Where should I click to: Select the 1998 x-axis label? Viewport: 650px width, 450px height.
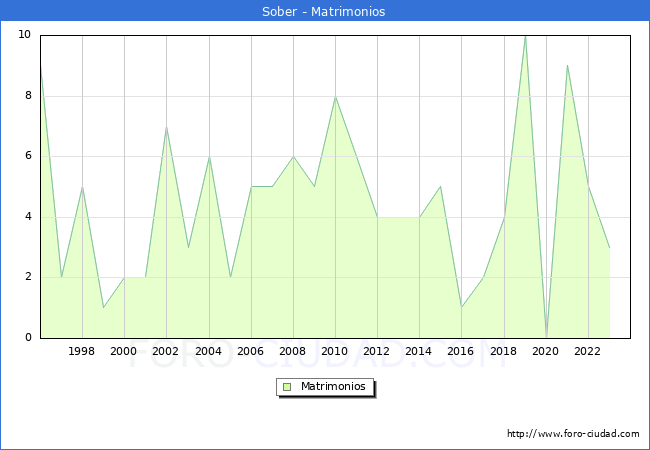[x=81, y=351]
